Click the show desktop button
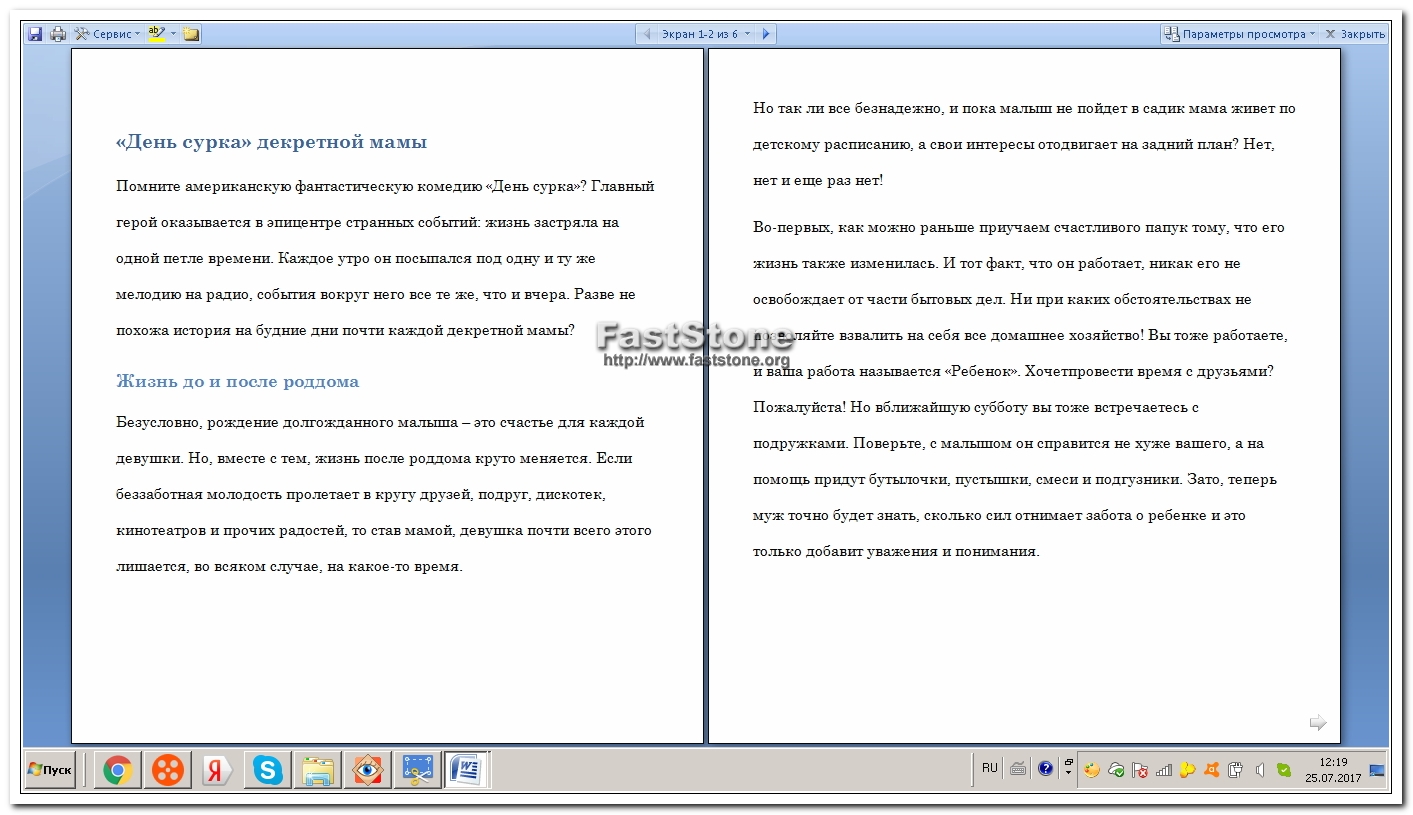The height and width of the screenshot is (815, 1413). 1377,770
